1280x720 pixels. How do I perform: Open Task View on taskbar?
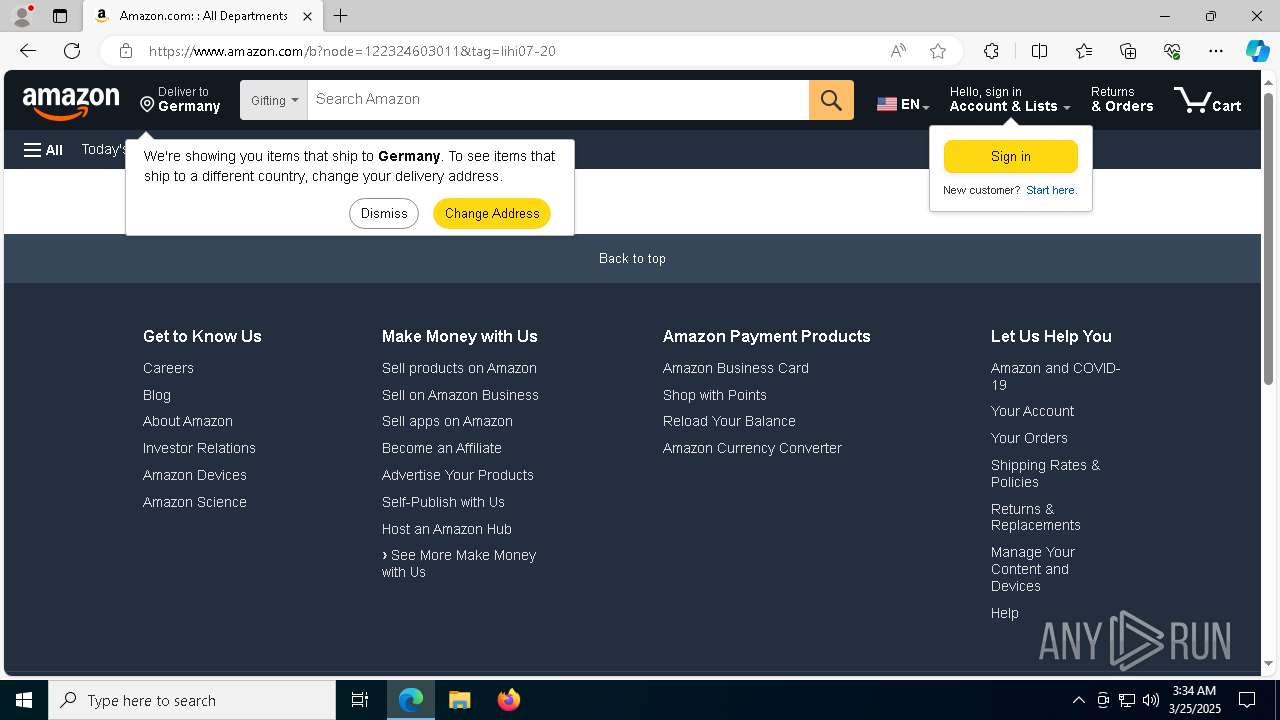[360, 700]
